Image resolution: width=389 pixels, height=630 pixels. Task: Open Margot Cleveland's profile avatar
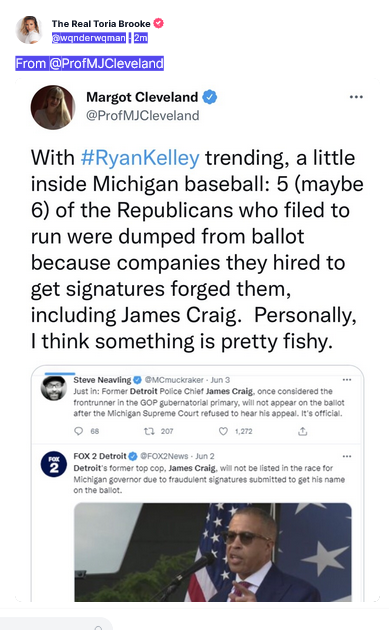pos(53,107)
